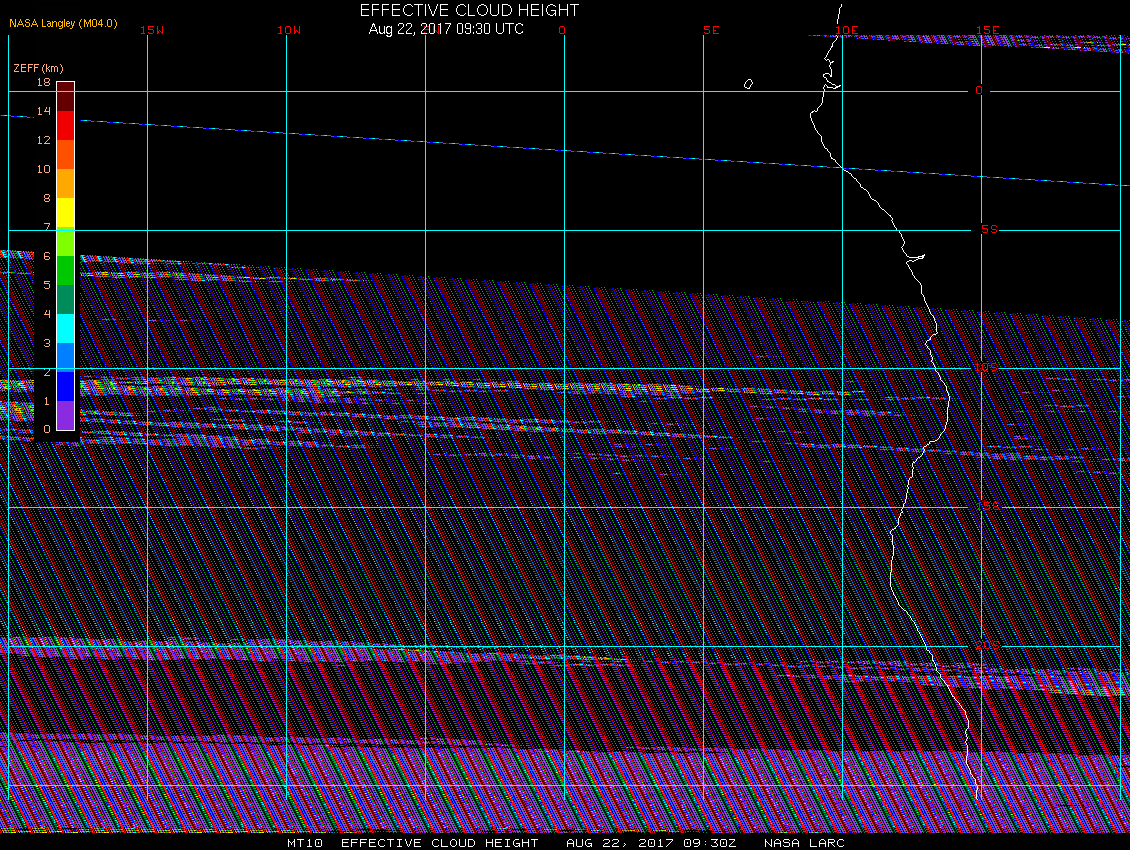The image size is (1130, 850).
Task: Click the '8' colorbar scale value
Action: (x=47, y=198)
